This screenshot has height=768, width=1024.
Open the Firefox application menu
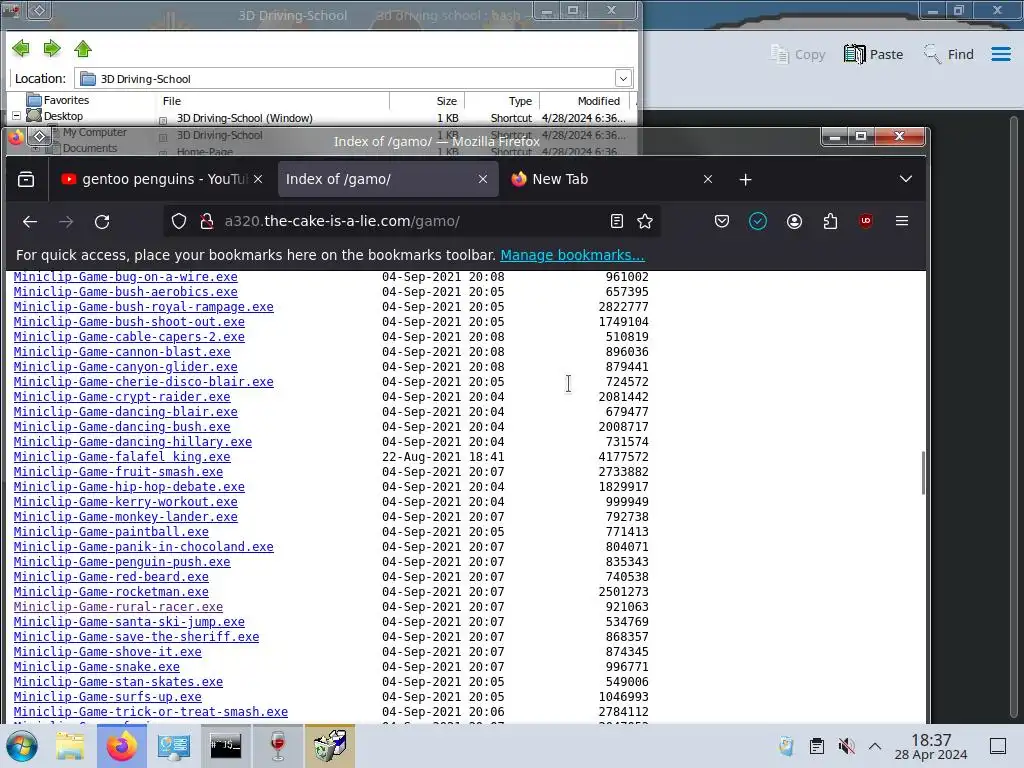click(902, 221)
